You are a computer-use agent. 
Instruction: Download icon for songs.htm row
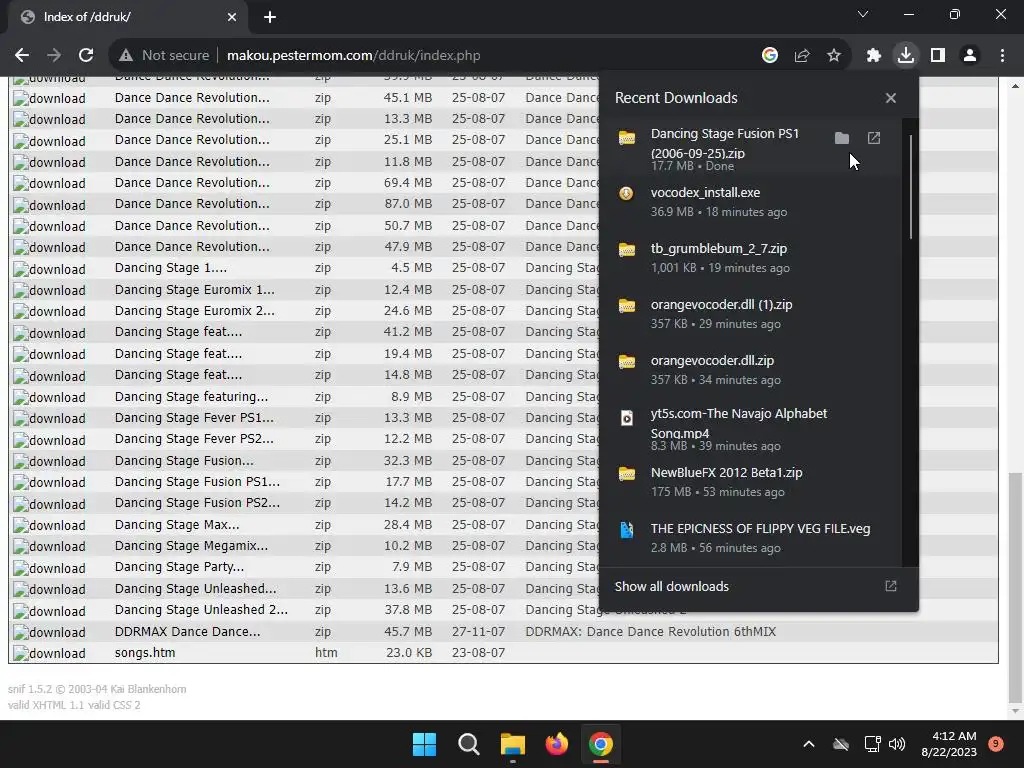coord(49,653)
